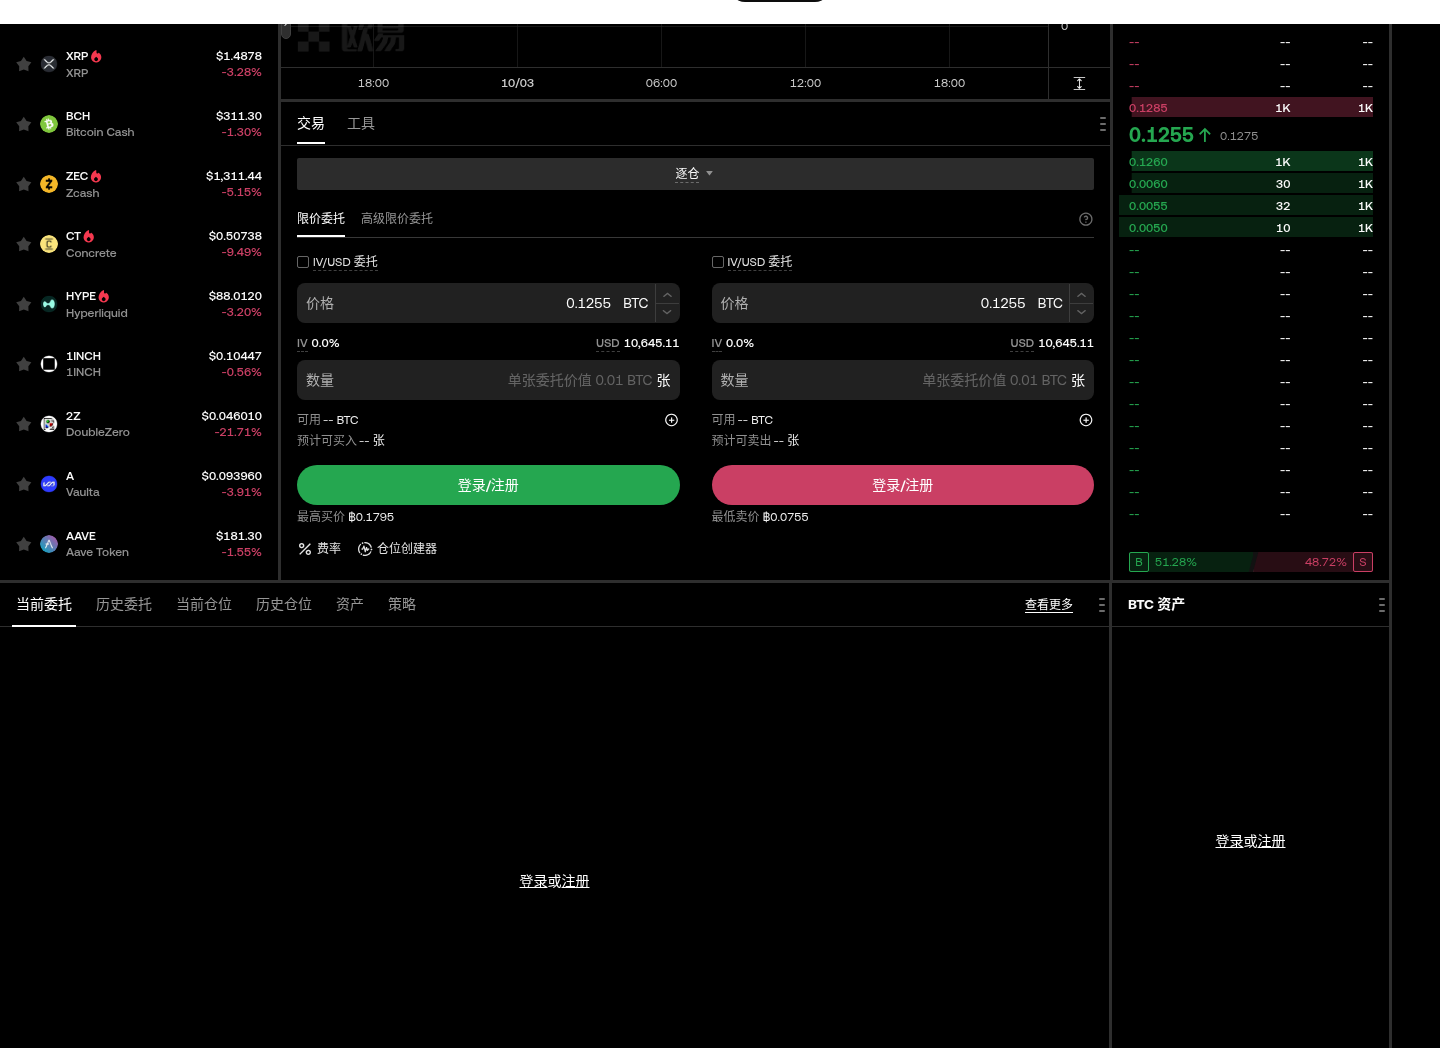Select the 高级限价委托 tab
The width and height of the screenshot is (1440, 1048).
tap(397, 219)
